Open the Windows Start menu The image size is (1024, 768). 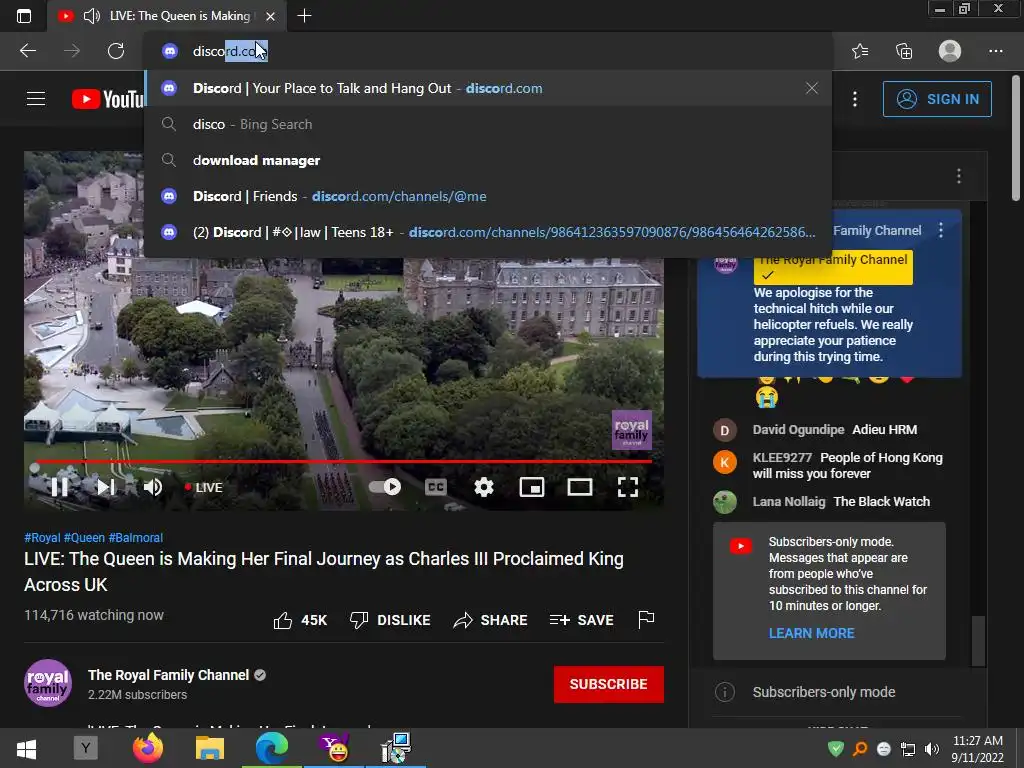click(x=26, y=748)
